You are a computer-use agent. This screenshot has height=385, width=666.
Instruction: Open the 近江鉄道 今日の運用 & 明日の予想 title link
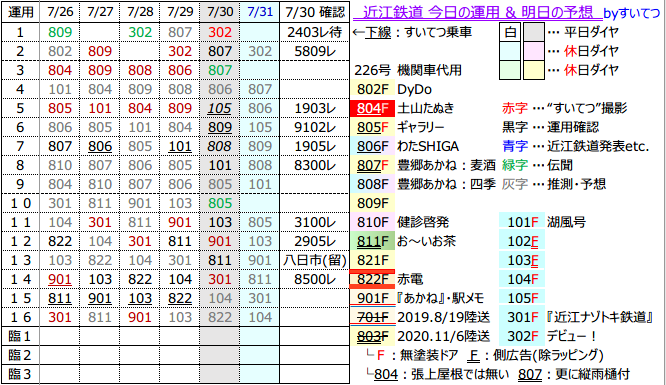478,13
